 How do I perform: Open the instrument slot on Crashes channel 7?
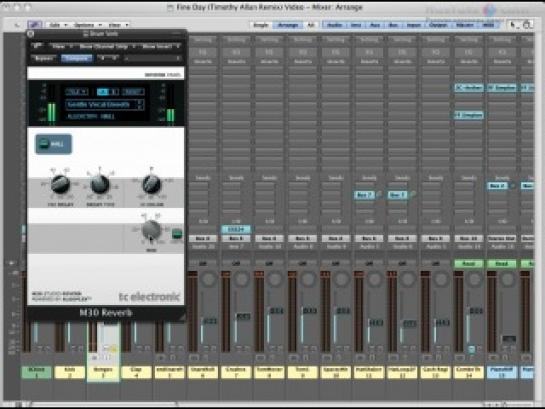(x=236, y=229)
